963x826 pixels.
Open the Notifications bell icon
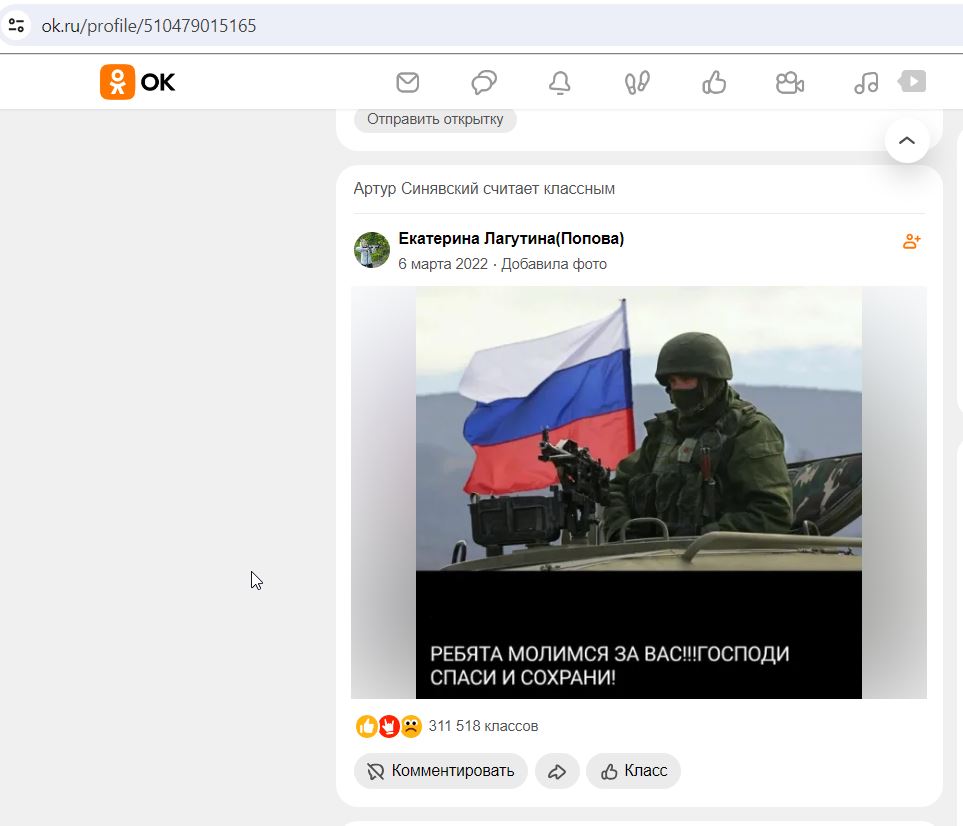pos(559,82)
